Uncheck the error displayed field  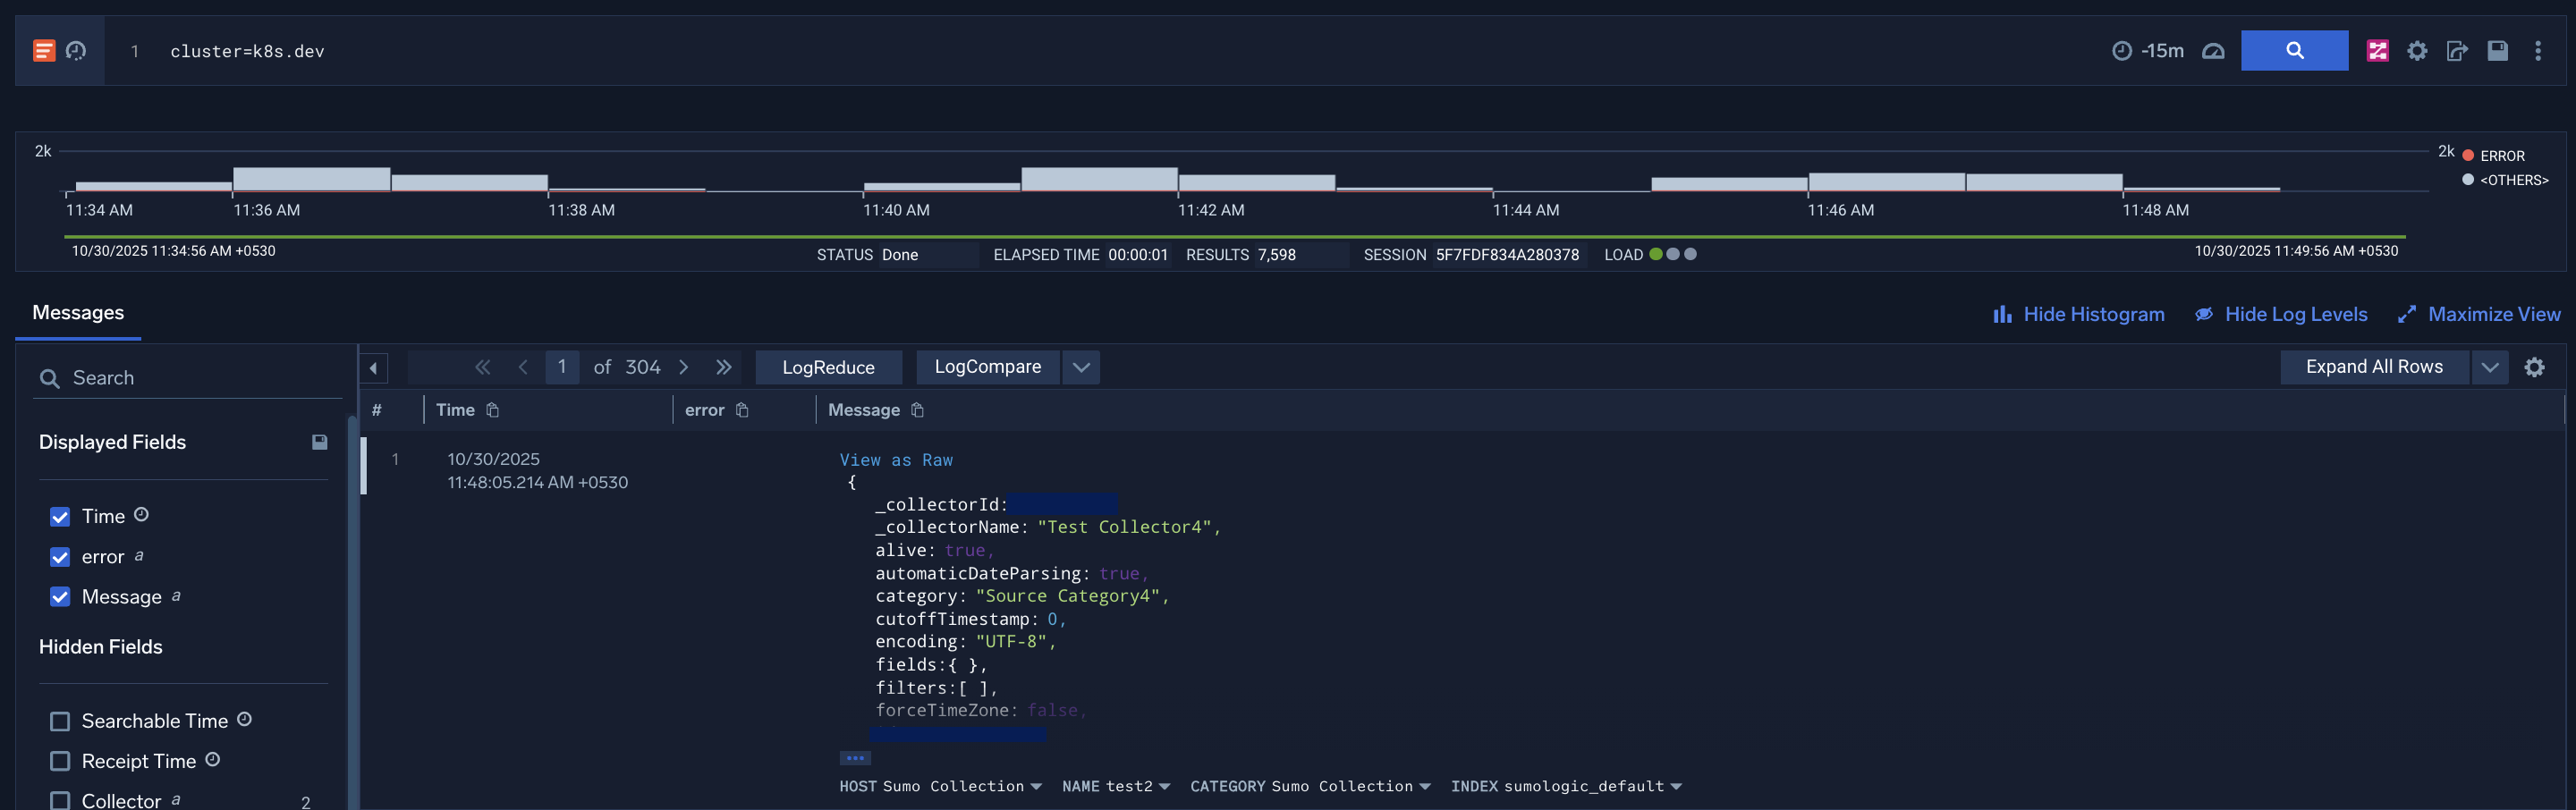click(x=60, y=557)
